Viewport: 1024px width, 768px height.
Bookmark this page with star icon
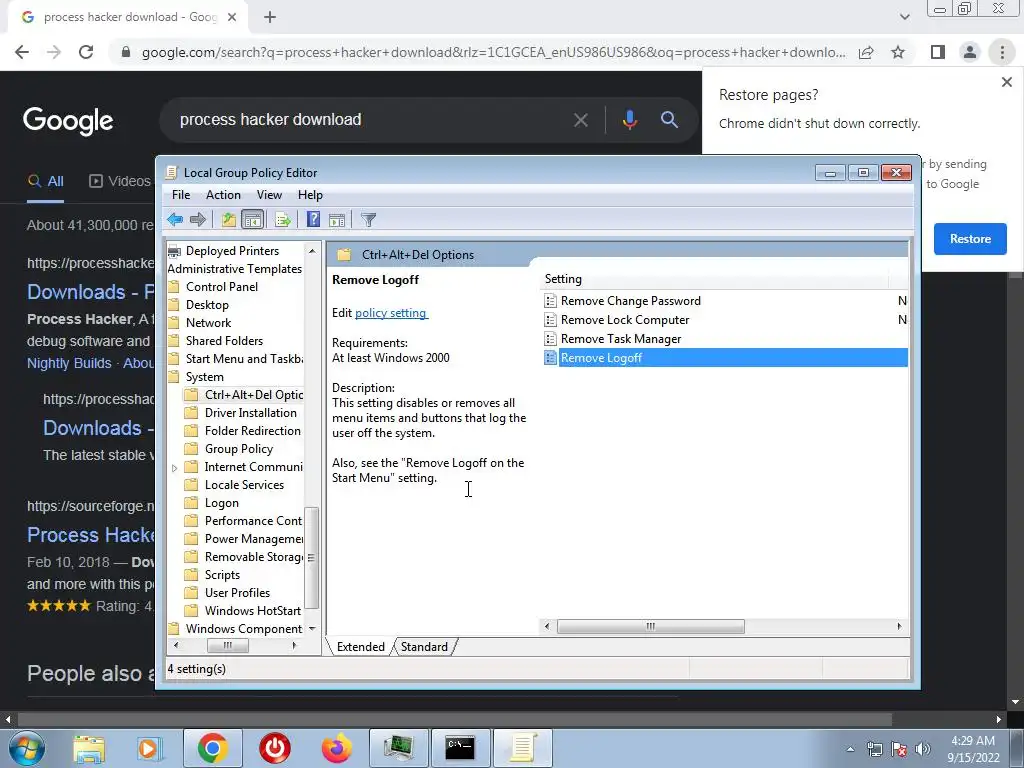[x=898, y=52]
